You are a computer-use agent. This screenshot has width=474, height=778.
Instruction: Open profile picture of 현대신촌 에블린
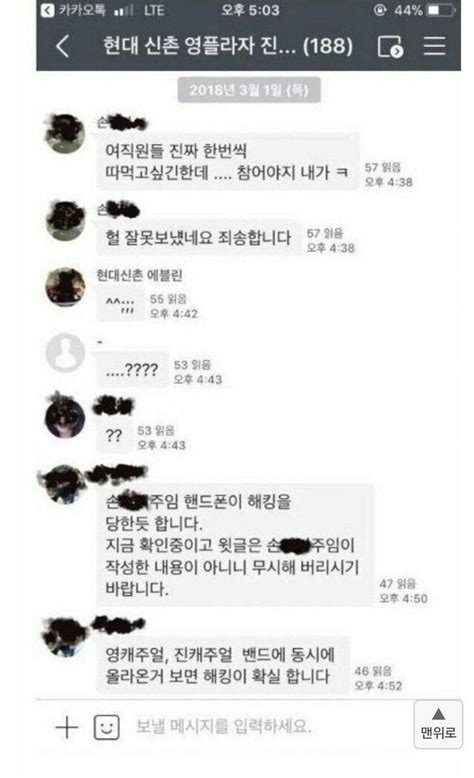point(65,287)
